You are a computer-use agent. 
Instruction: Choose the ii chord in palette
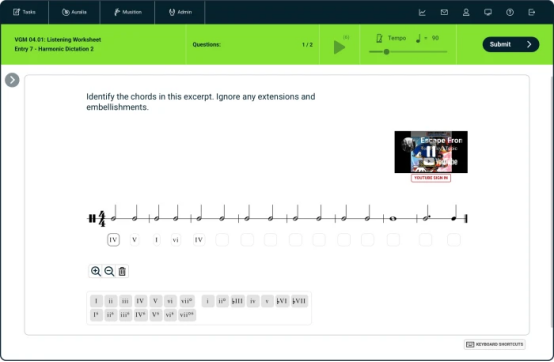(x=111, y=301)
